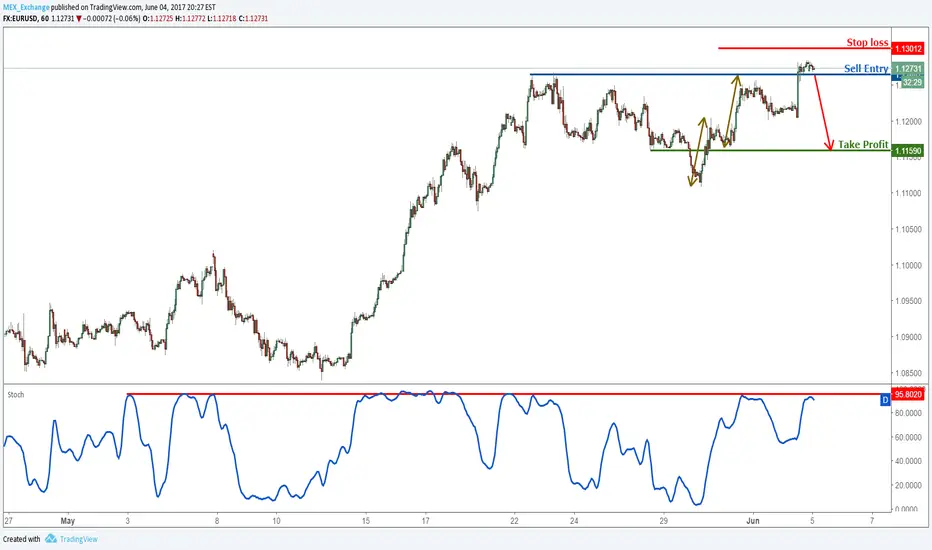Open the TradingView logo link at bottom

tap(71, 539)
